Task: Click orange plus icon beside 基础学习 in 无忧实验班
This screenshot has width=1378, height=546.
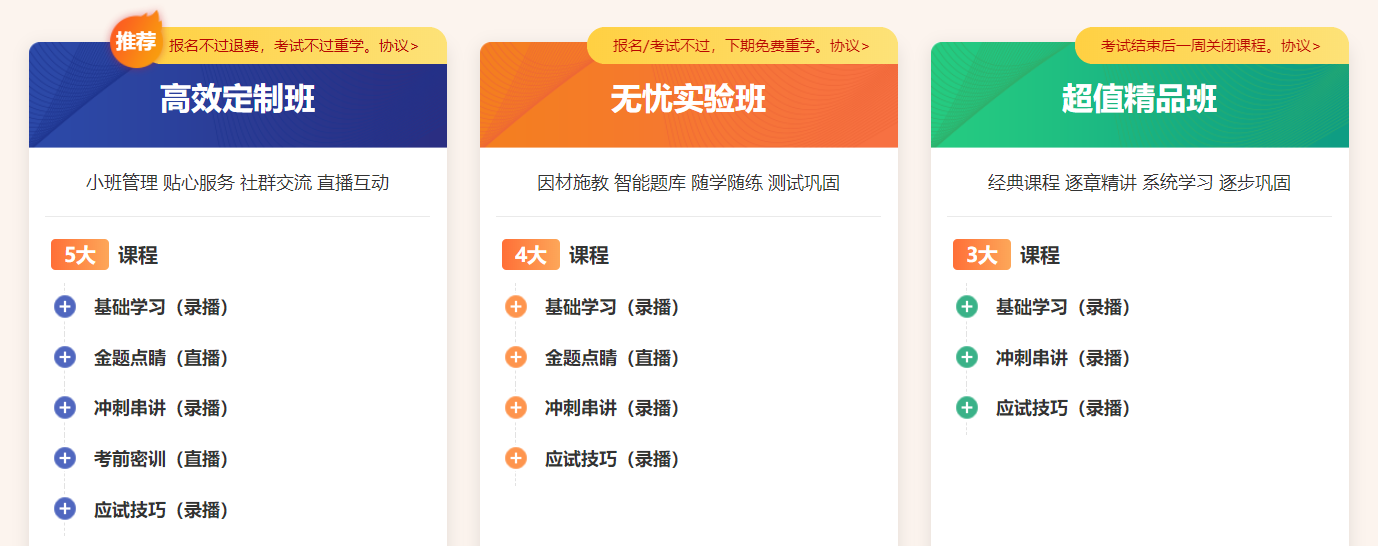Action: coord(516,307)
